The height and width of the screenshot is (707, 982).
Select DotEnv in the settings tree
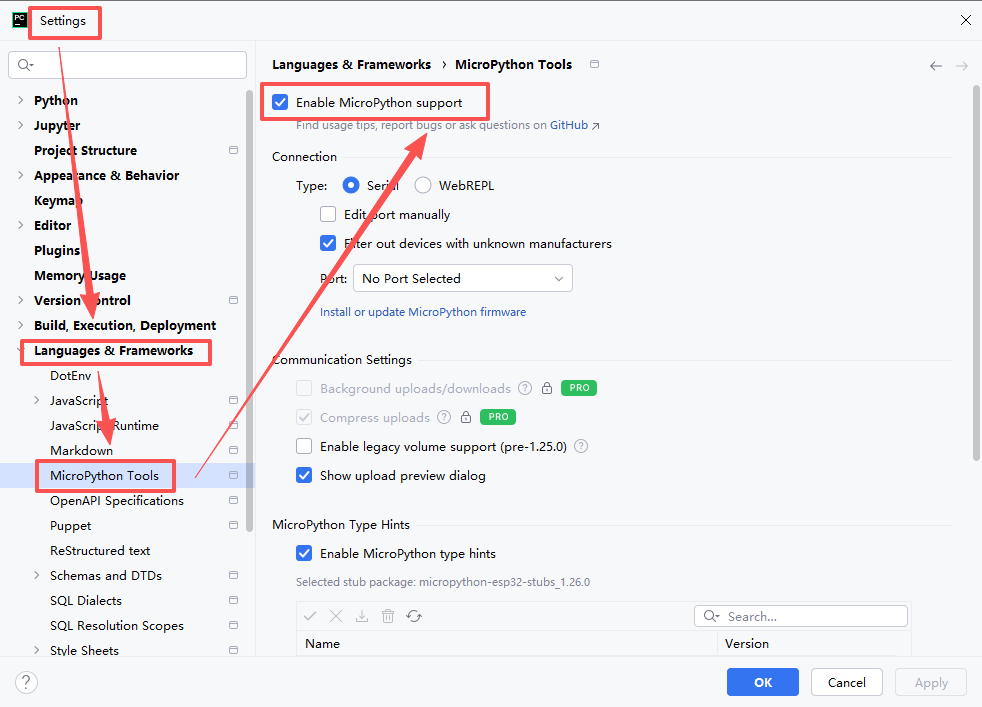point(71,376)
